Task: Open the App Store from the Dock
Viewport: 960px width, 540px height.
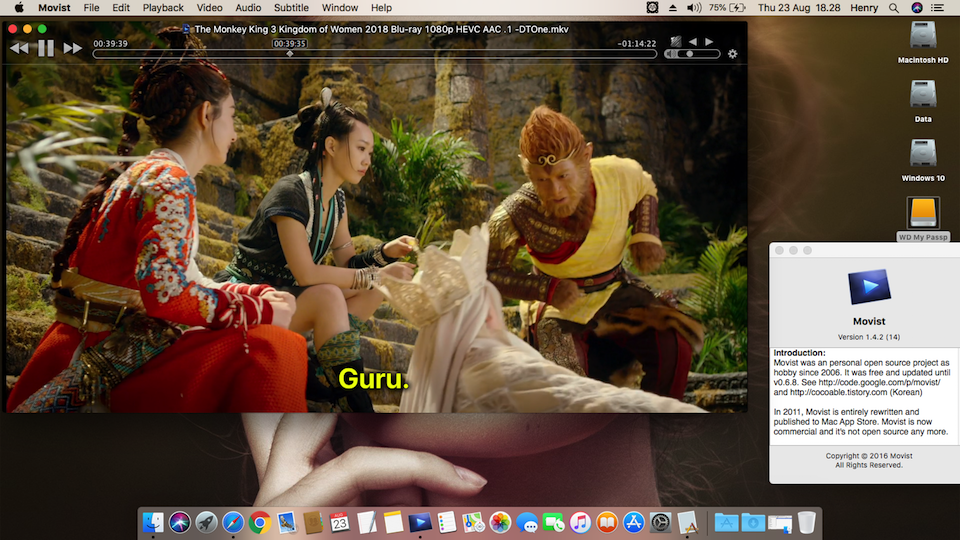Action: [x=634, y=522]
